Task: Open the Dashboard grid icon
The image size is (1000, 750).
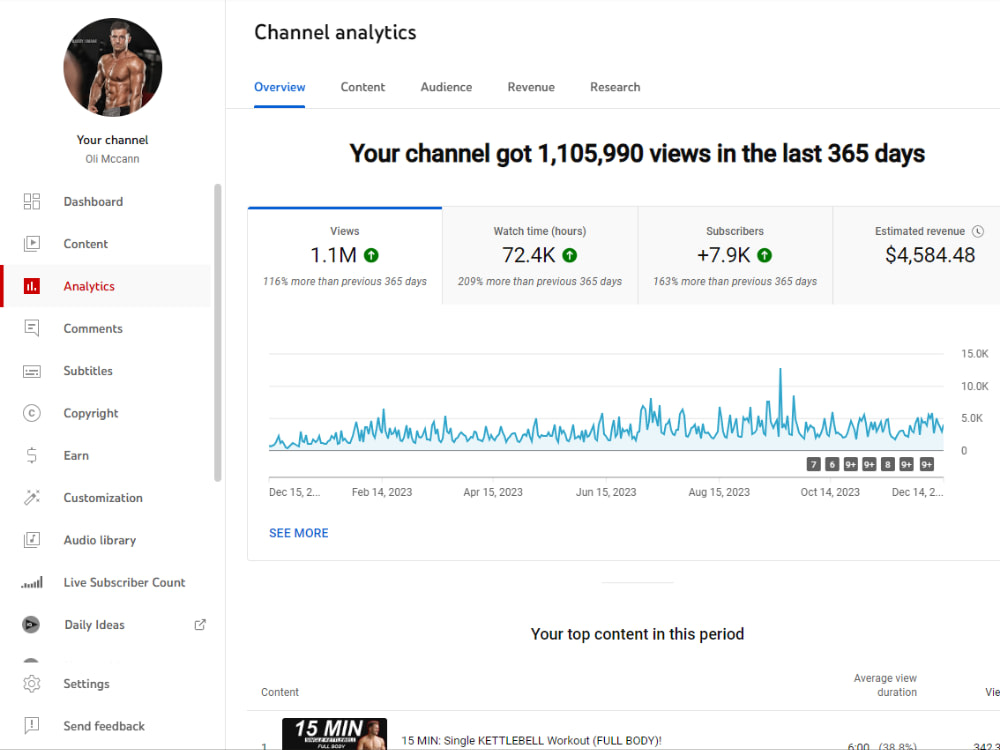Action: pos(31,202)
